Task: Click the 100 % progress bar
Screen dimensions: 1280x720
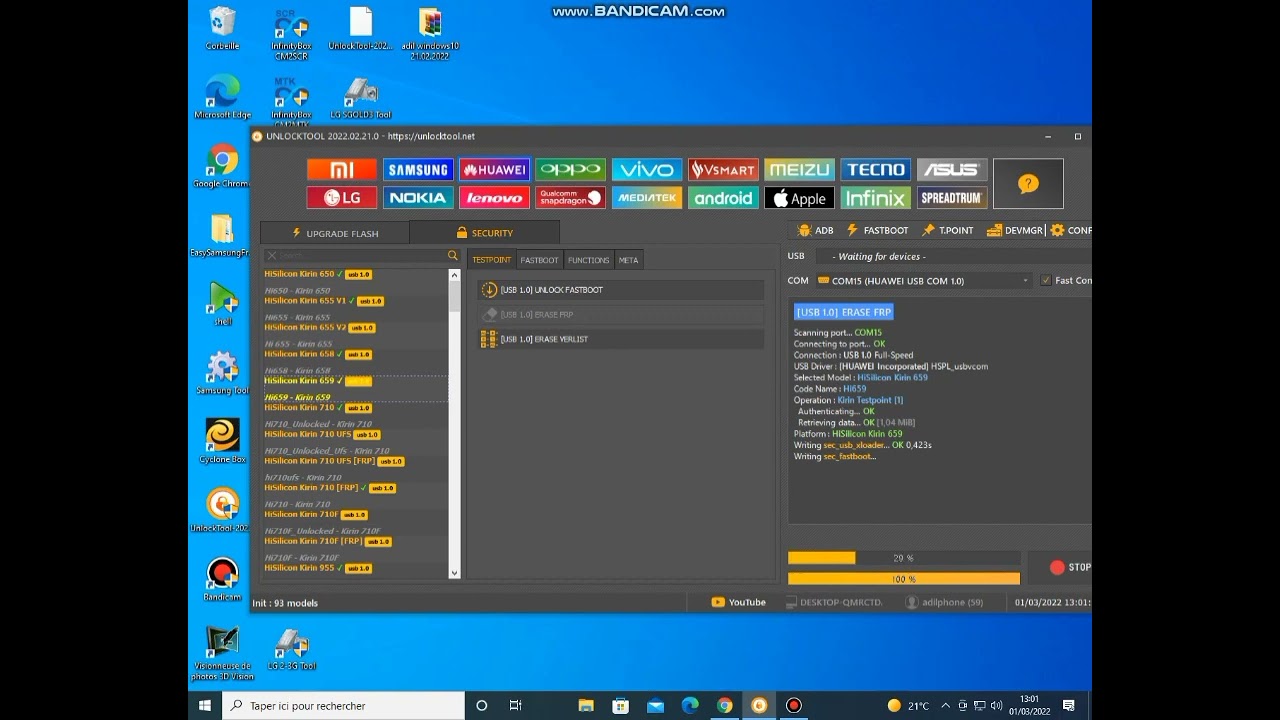Action: coord(904,578)
